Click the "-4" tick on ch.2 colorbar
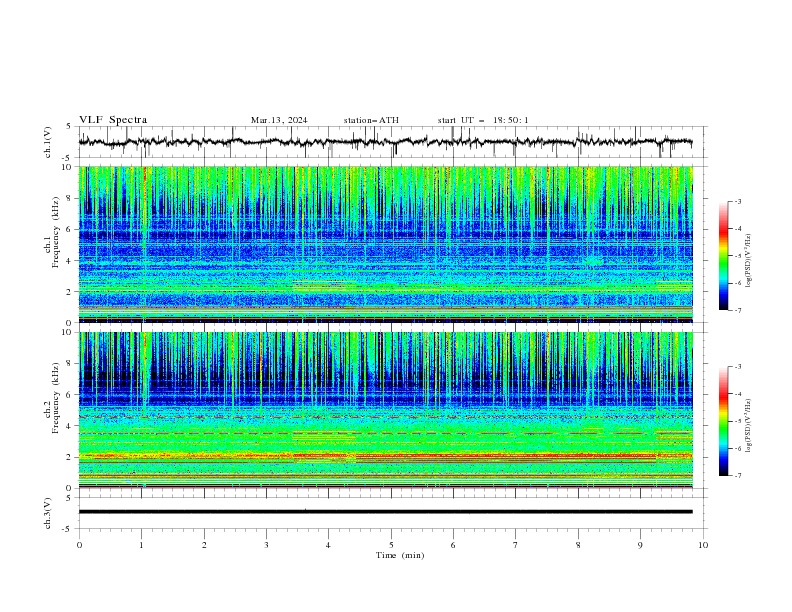The width and height of the screenshot is (792, 612). pyautogui.click(x=737, y=394)
